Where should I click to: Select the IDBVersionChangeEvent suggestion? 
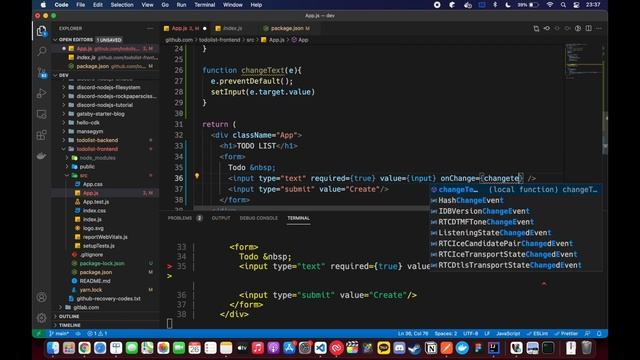[x=516, y=211]
